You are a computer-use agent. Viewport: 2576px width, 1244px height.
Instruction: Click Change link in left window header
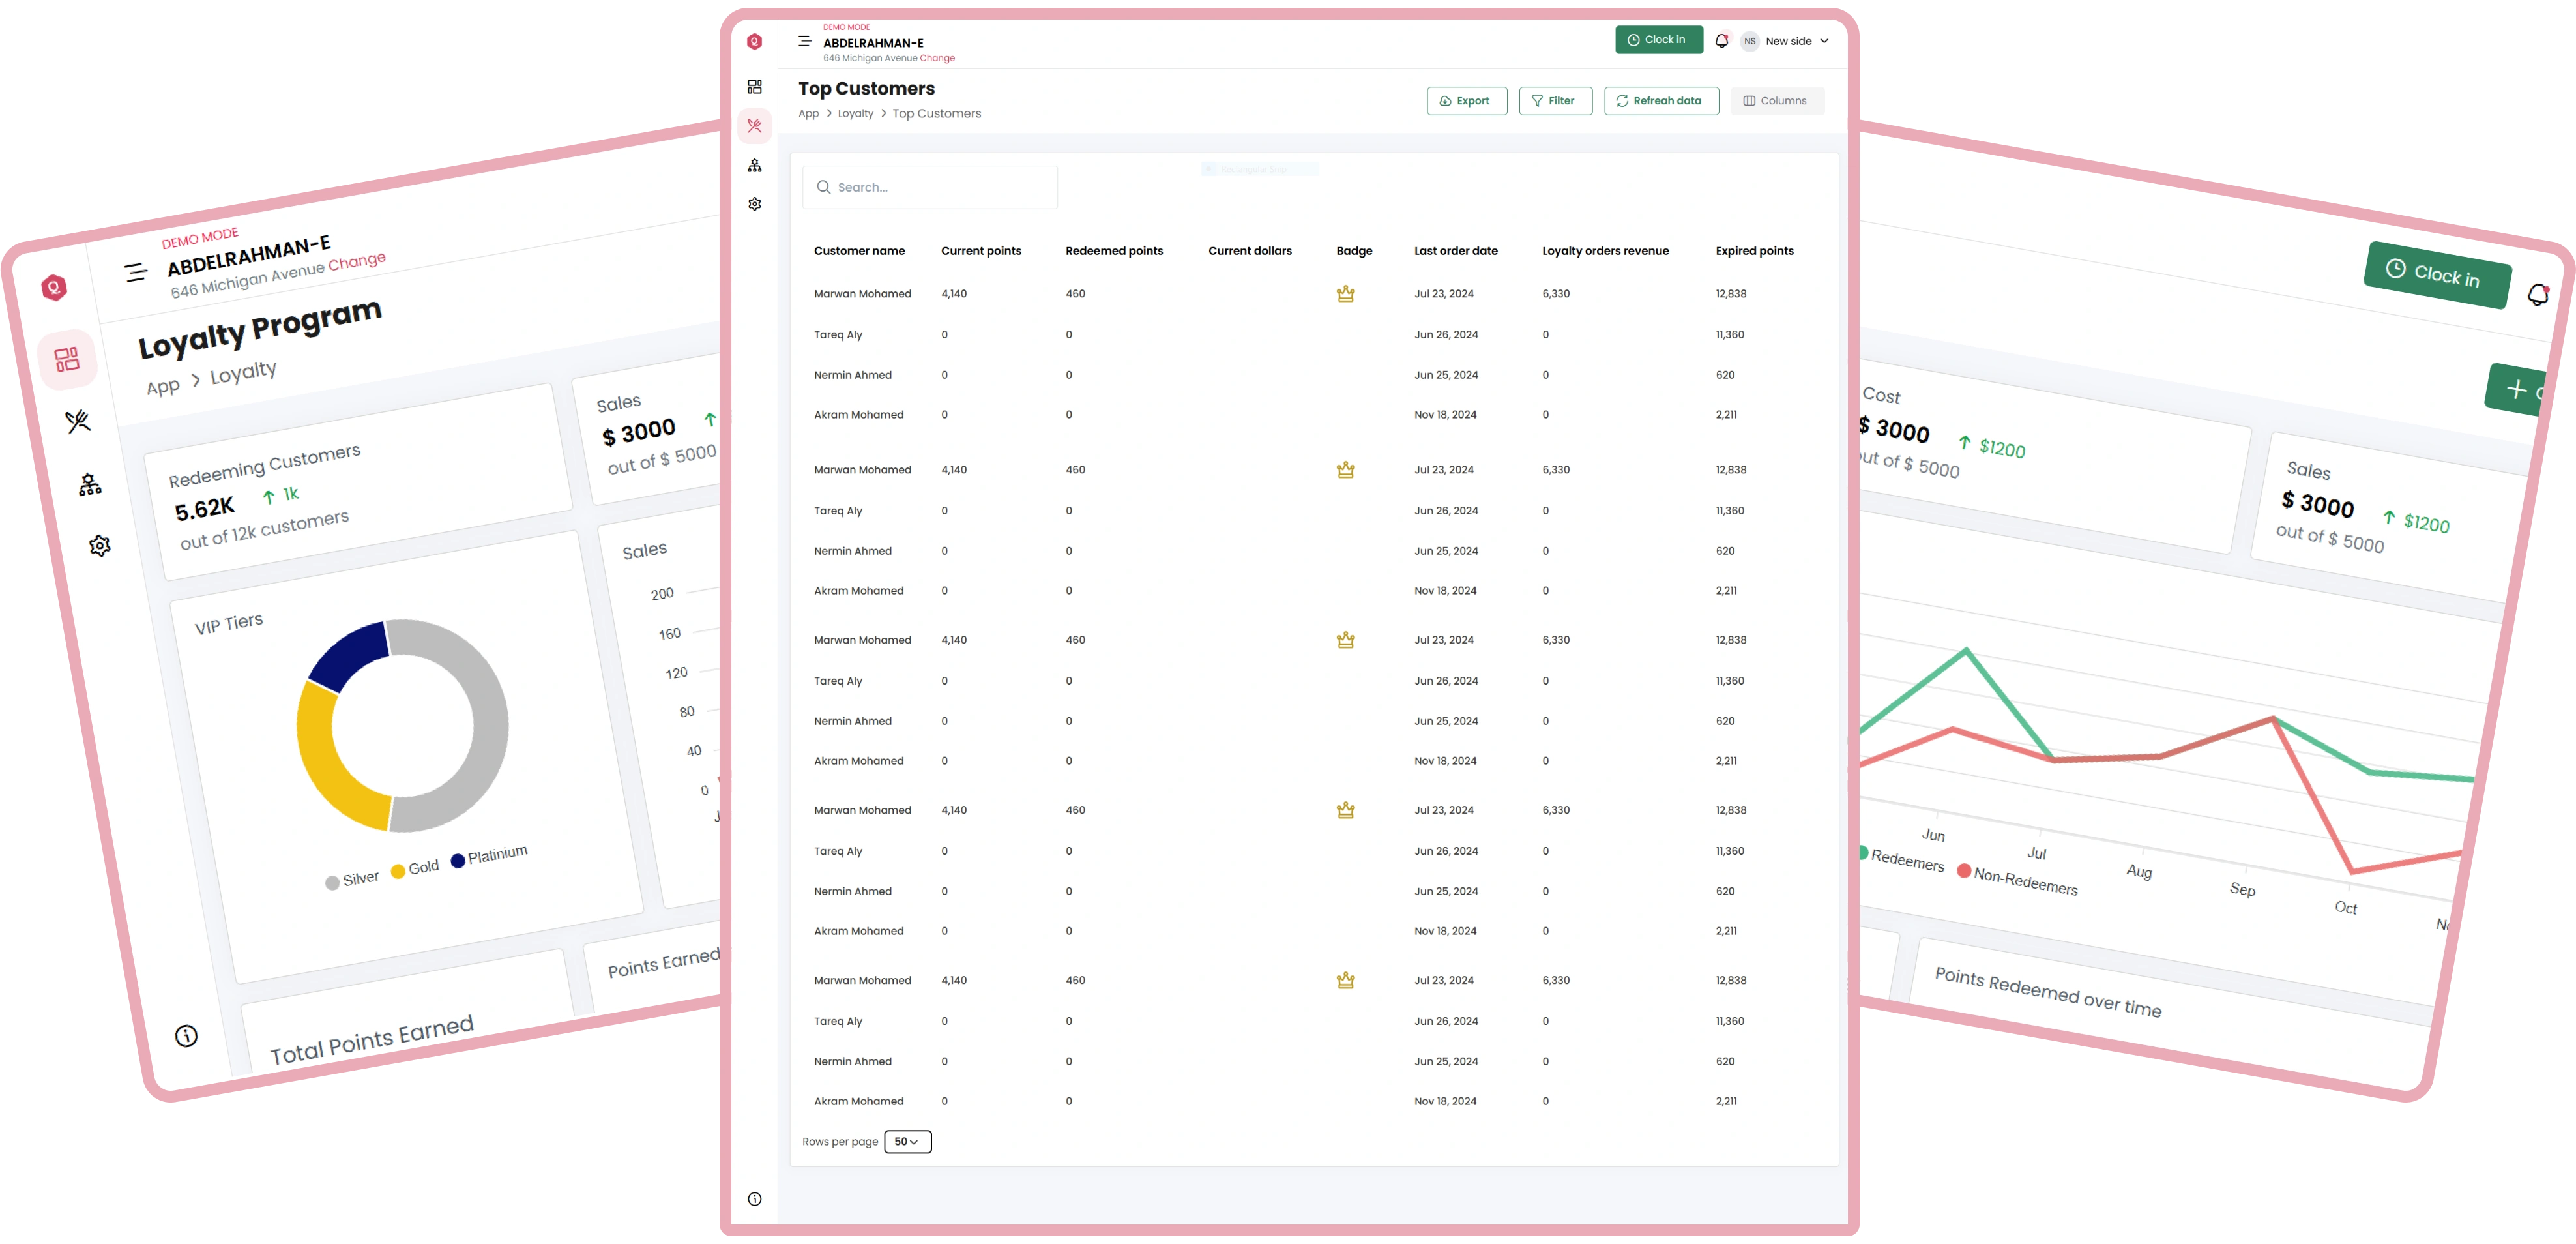[357, 262]
